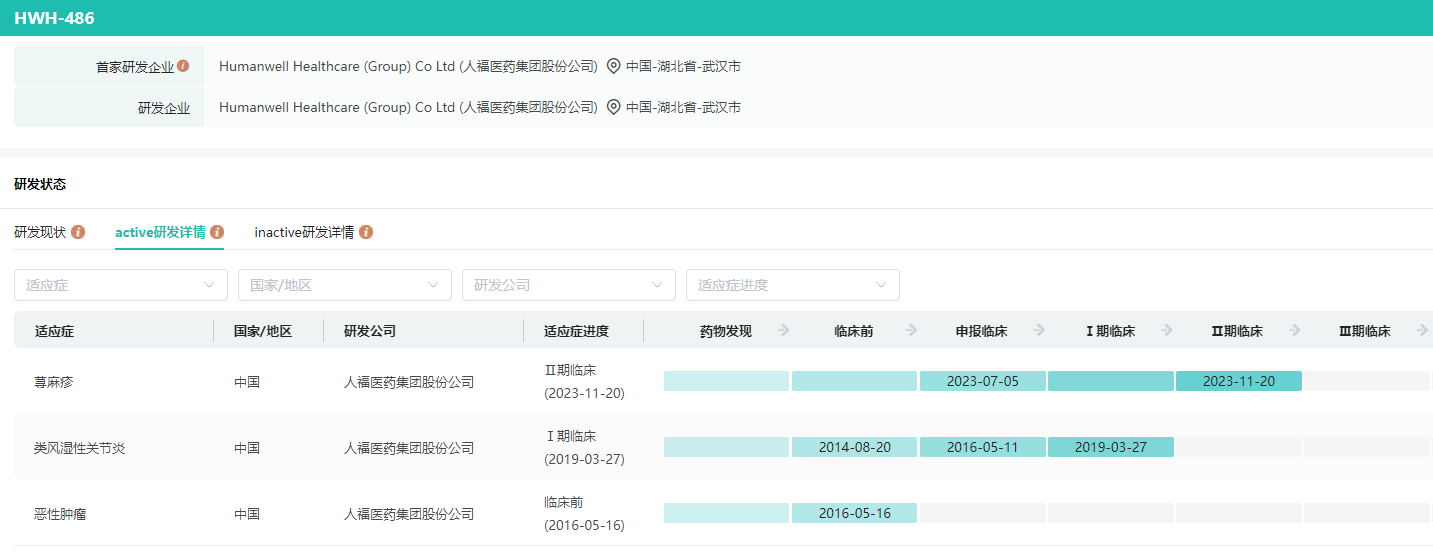1433x553 pixels.
Task: Click info icon next to 研发现状 tab
Action: click(78, 232)
